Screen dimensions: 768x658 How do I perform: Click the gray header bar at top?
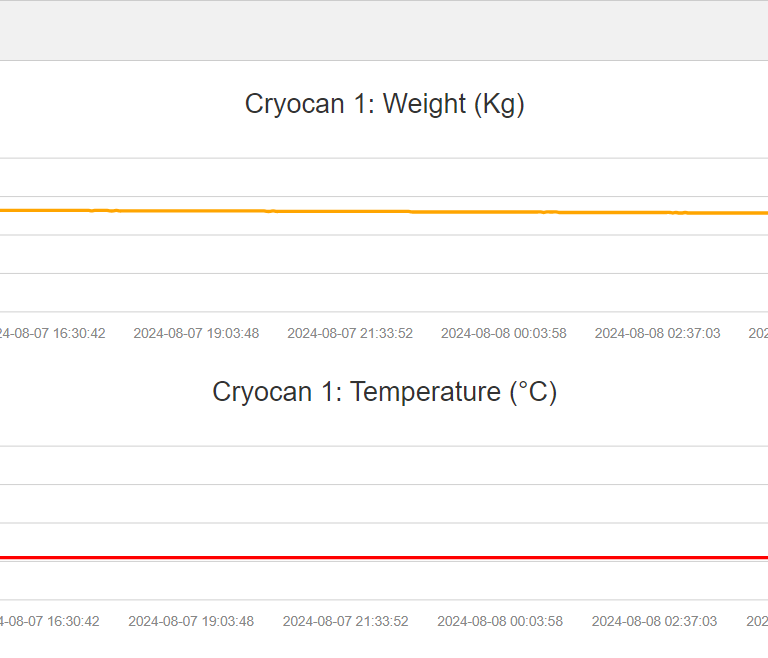(384, 30)
